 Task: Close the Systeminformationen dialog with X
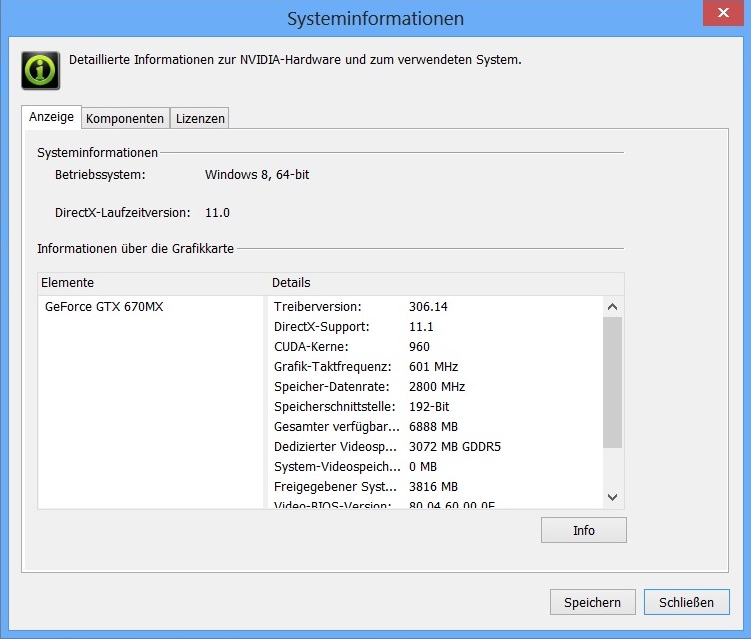(x=723, y=13)
